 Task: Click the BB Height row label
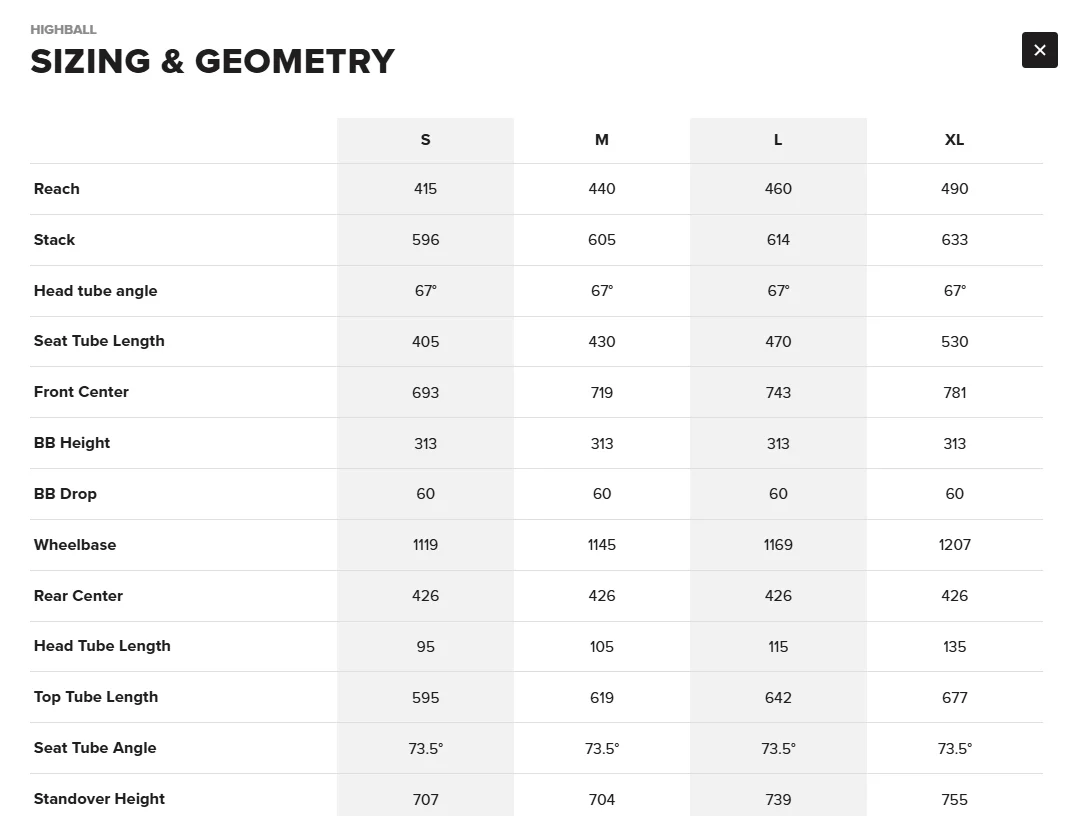pos(72,443)
